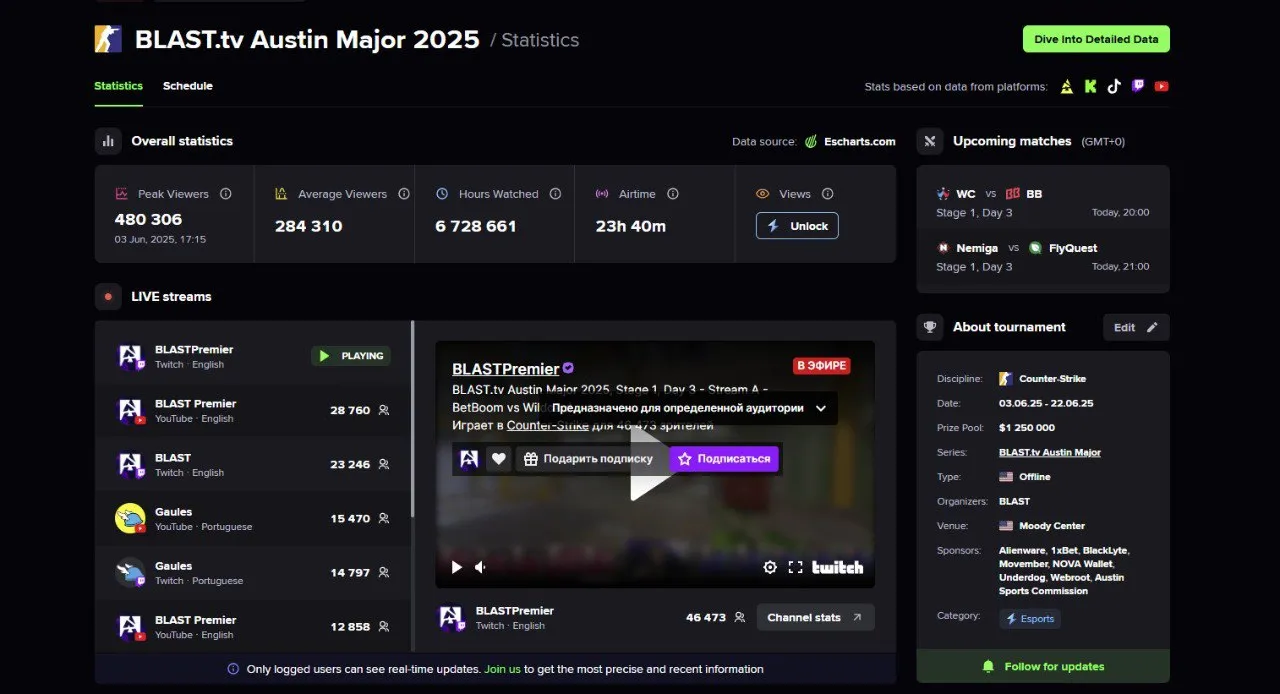Click the peak viewers value 480 306
Viewport: 1280px width, 694px height.
tap(148, 220)
